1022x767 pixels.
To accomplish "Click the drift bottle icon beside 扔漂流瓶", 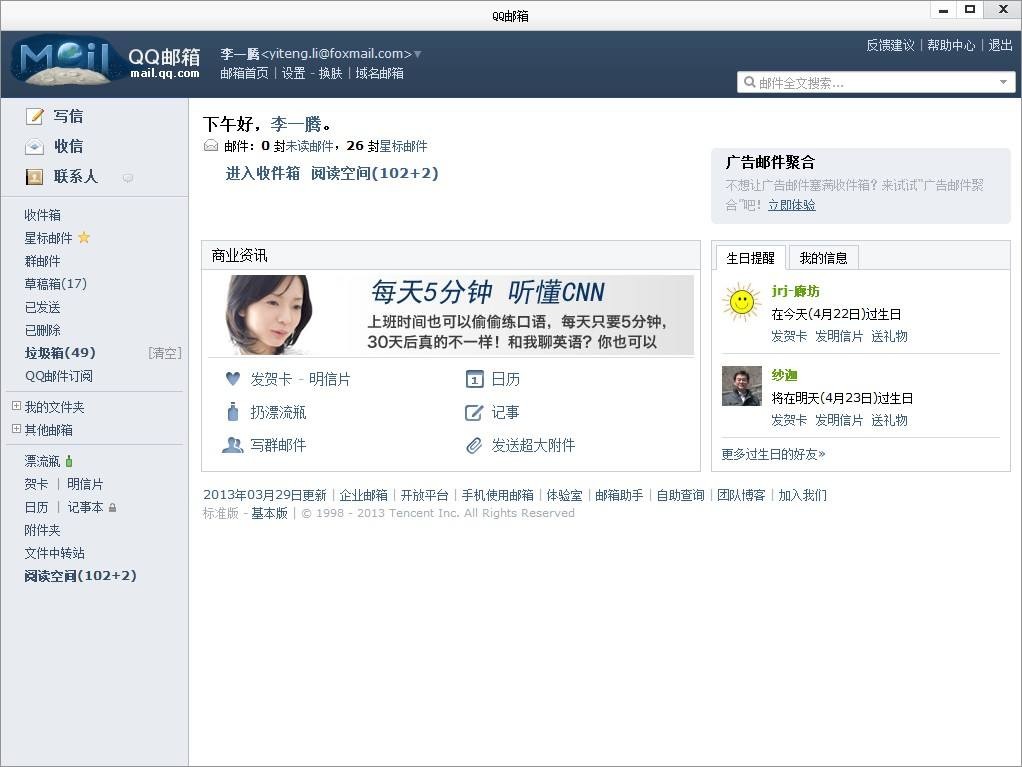I will [232, 412].
